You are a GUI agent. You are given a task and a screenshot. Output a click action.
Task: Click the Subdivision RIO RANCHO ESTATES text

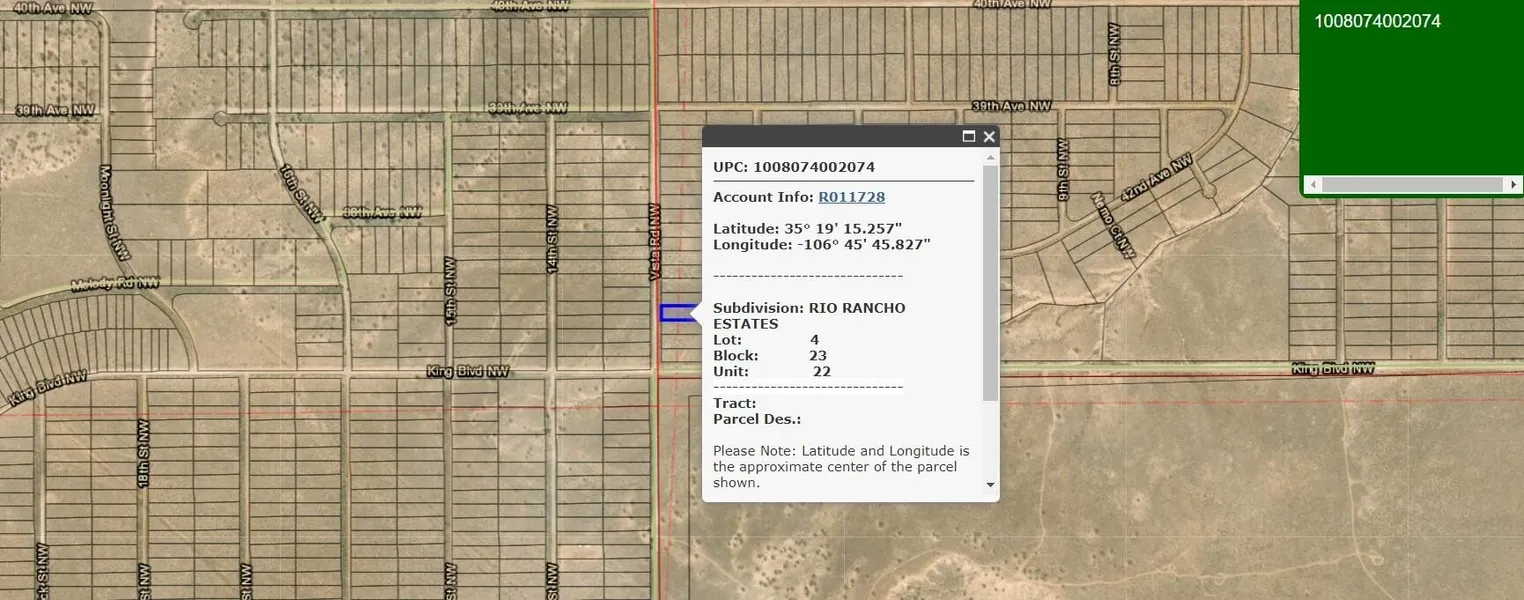pyautogui.click(x=808, y=316)
